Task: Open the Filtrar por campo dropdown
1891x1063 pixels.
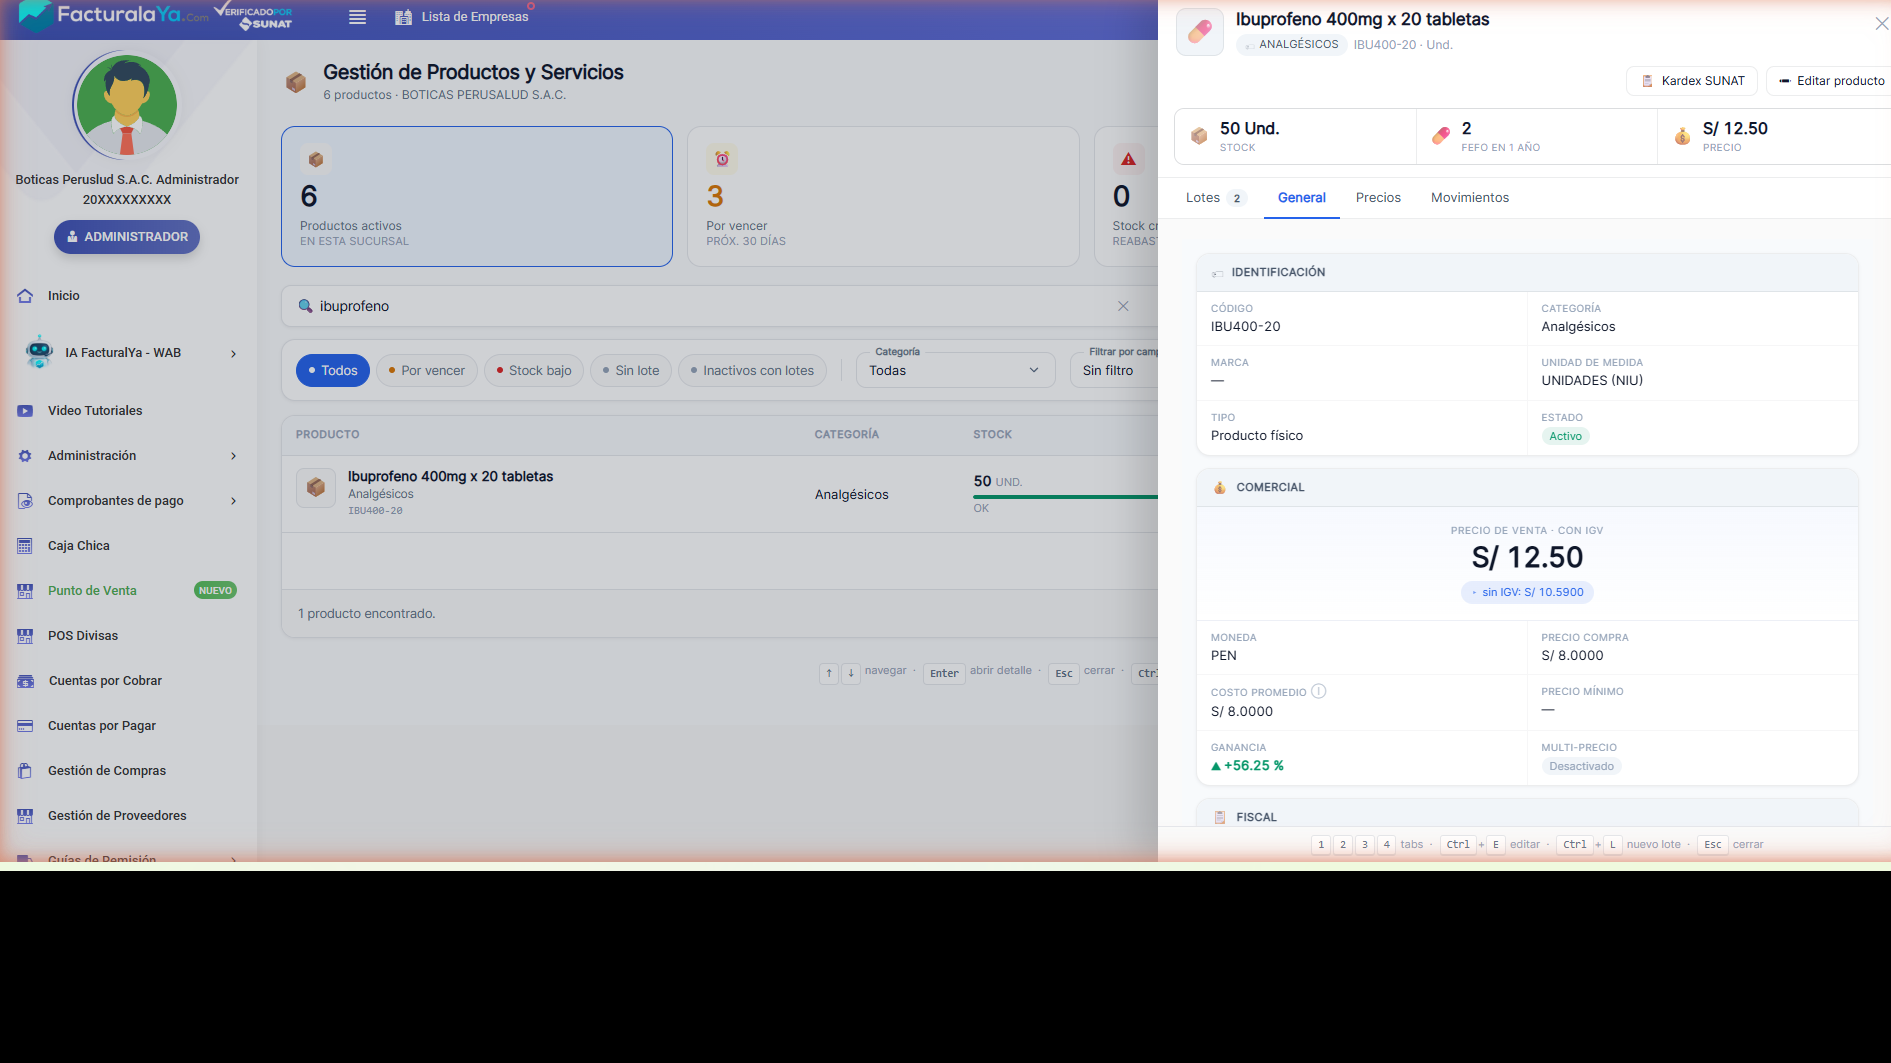Action: click(x=1114, y=370)
